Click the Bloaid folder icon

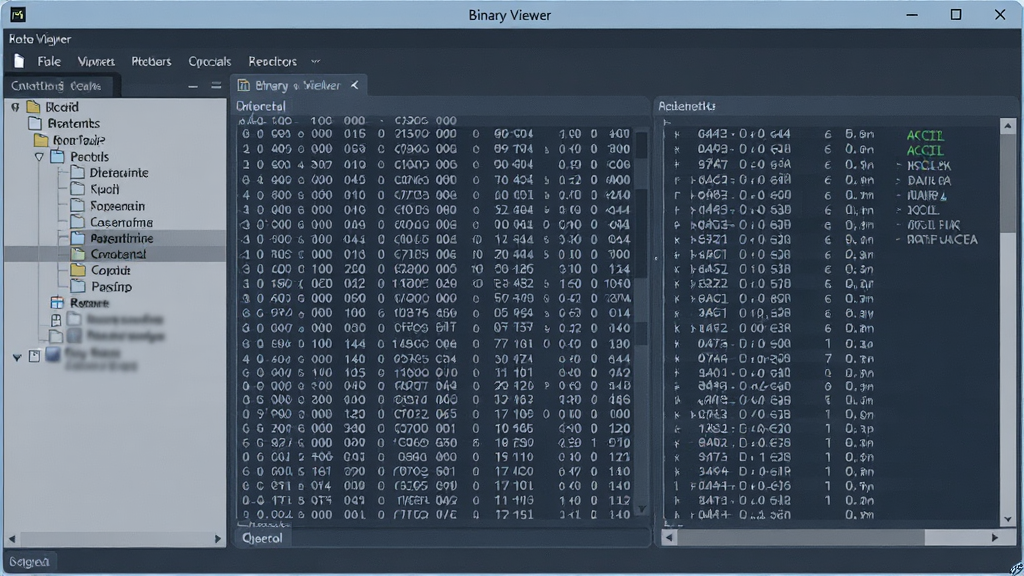tap(33, 106)
